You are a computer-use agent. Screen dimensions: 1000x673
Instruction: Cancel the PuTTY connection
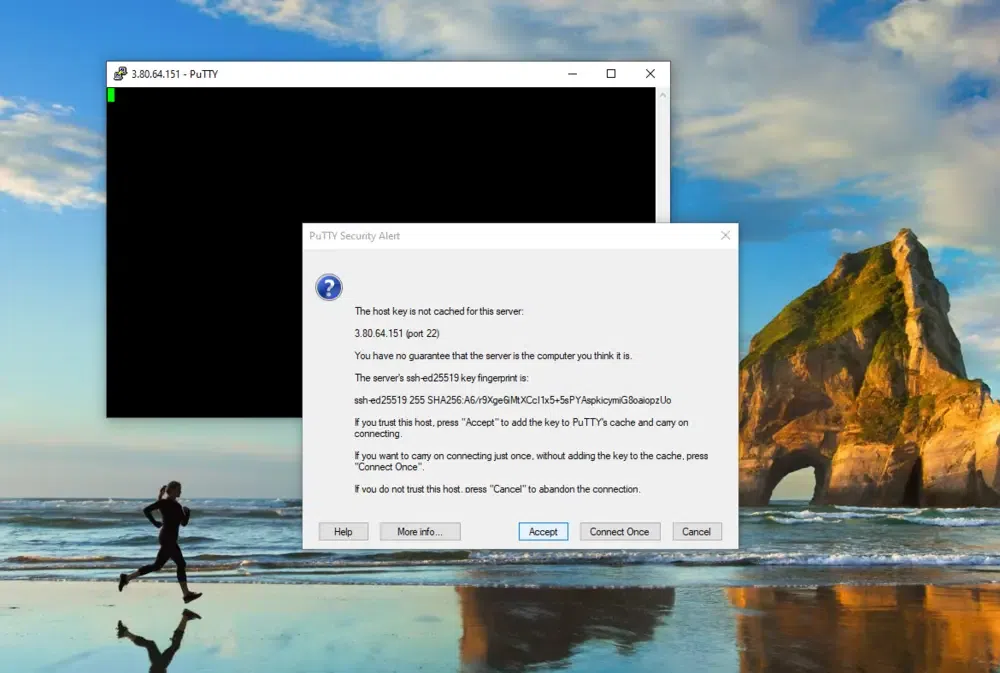[x=696, y=531]
